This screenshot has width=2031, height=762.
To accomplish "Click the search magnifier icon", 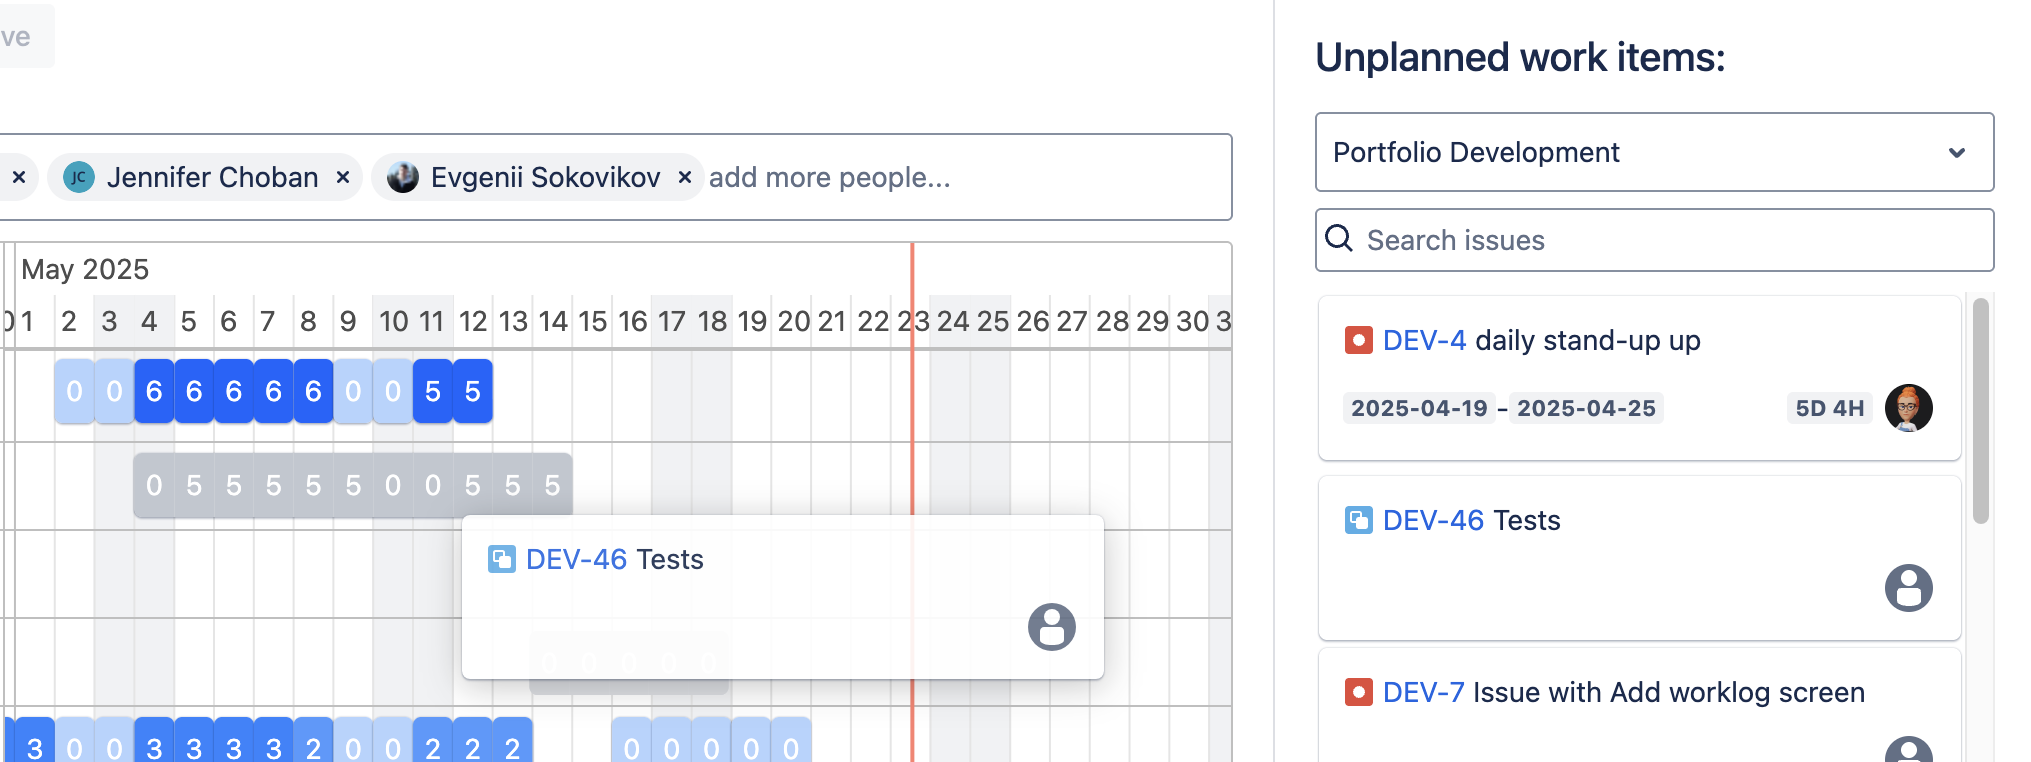I will [x=1339, y=239].
